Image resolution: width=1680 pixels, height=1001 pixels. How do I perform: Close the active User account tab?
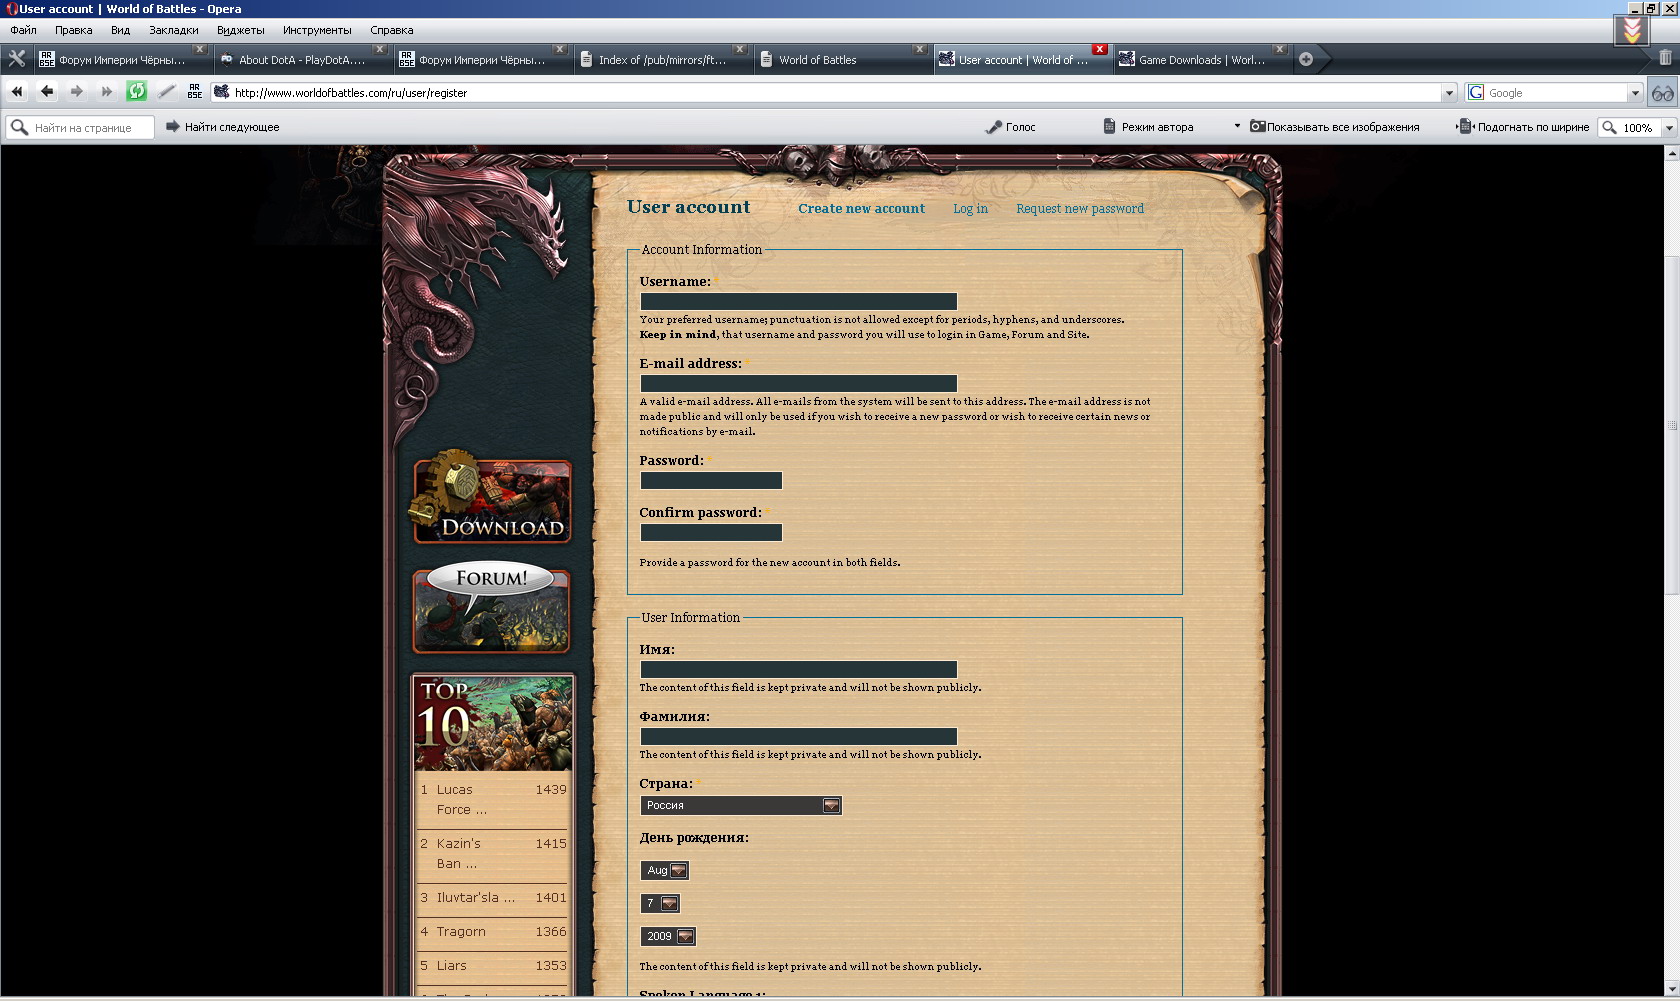(x=1100, y=49)
